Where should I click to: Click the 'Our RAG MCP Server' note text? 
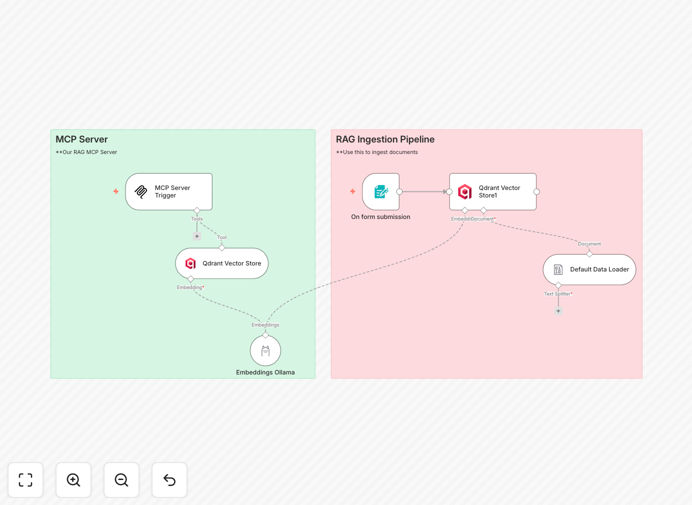pyautogui.click(x=86, y=152)
